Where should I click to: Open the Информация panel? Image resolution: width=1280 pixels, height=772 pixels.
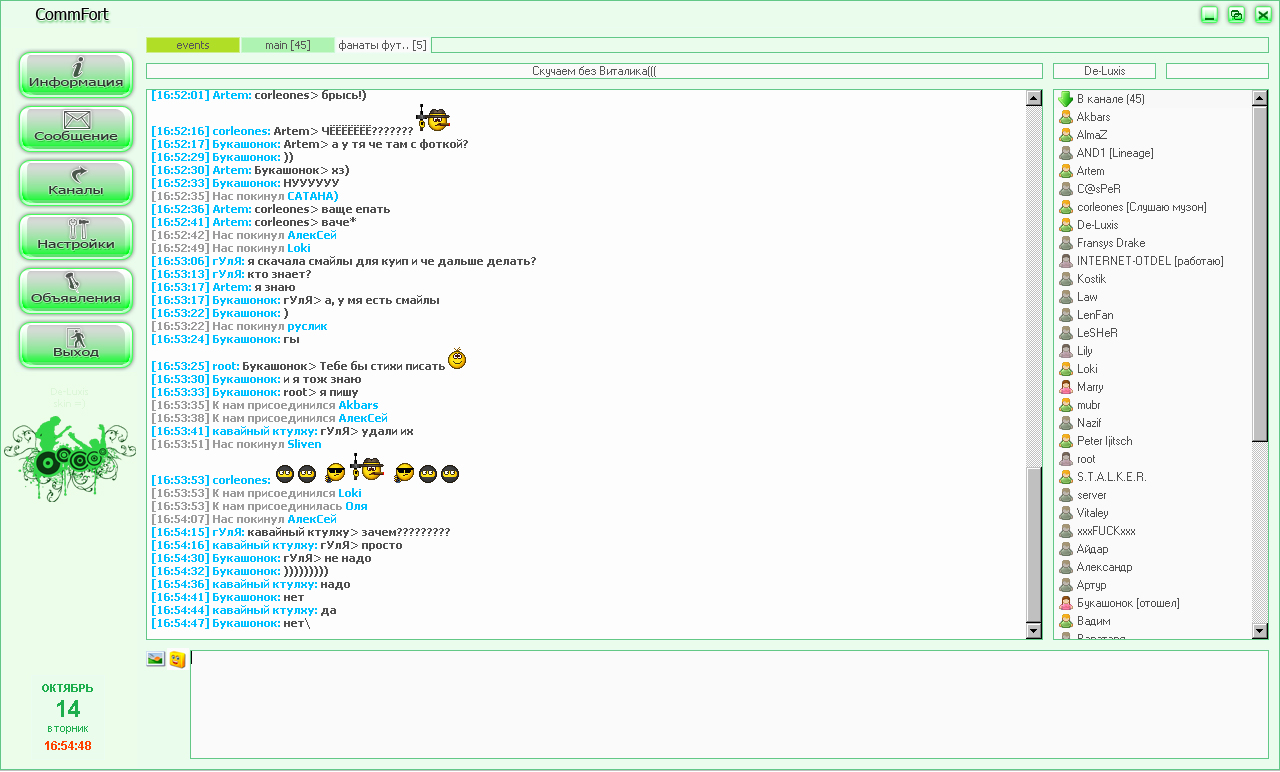[x=76, y=75]
